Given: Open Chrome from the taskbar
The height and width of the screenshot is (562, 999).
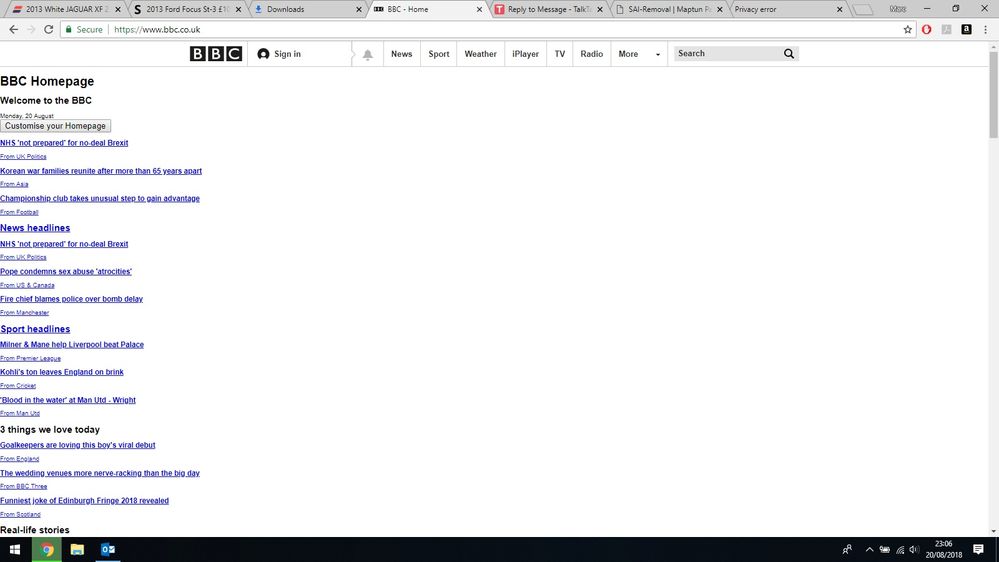Looking at the screenshot, I should [47, 549].
